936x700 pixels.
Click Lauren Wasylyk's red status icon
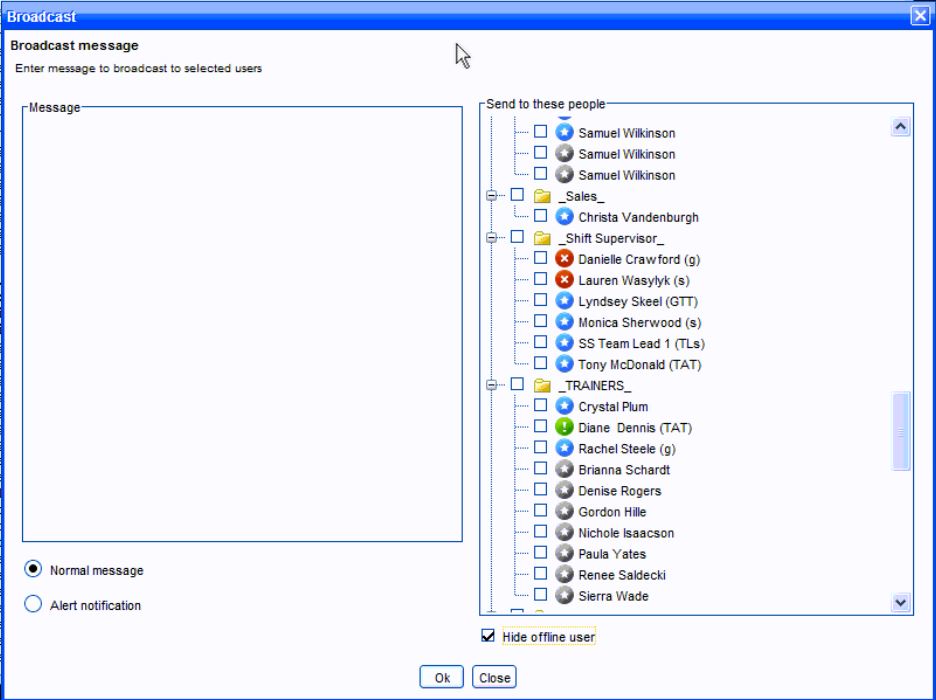pyautogui.click(x=564, y=280)
